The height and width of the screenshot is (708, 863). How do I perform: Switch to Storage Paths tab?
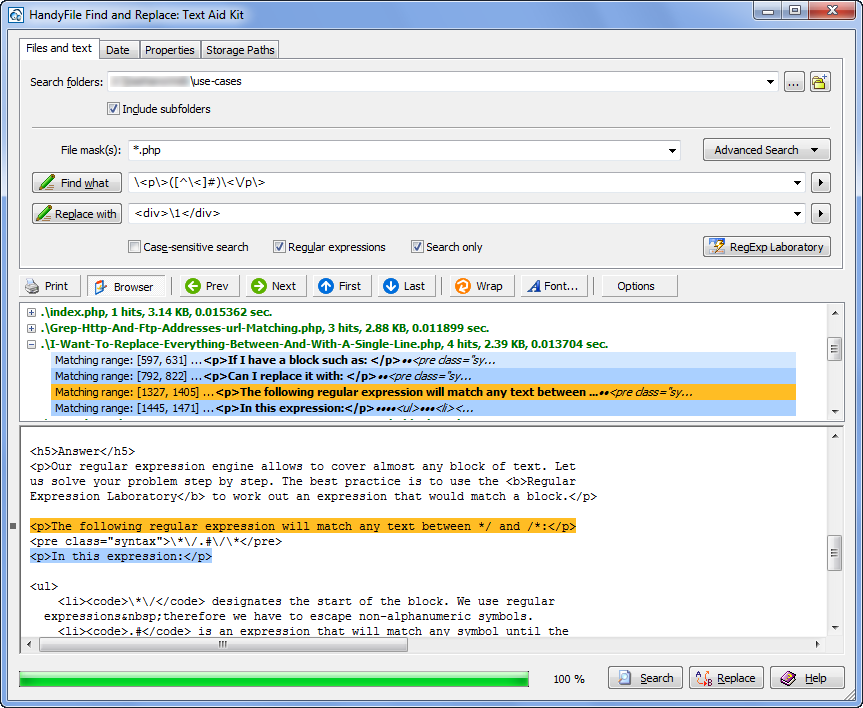coord(240,50)
